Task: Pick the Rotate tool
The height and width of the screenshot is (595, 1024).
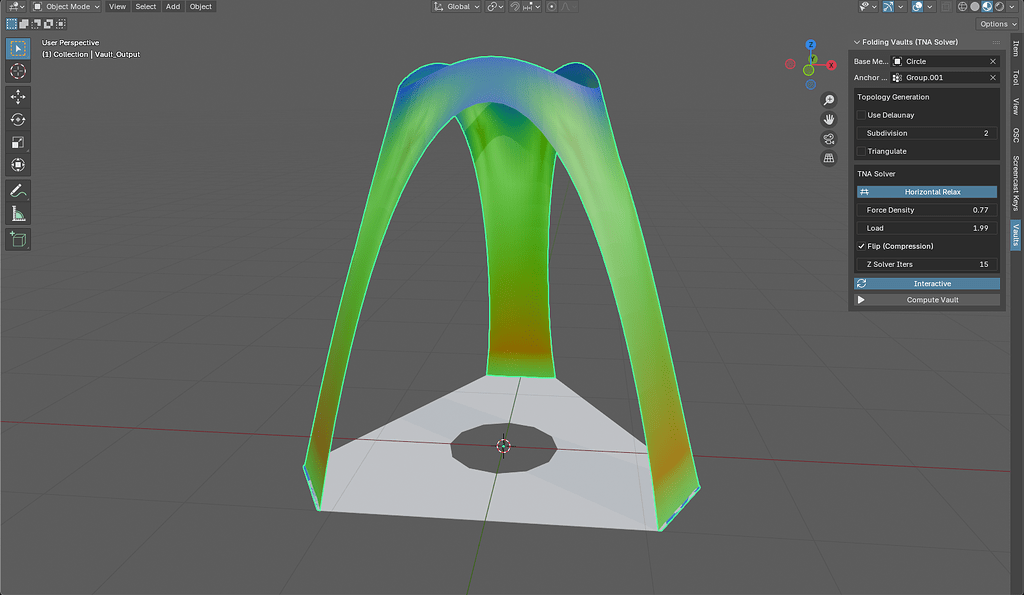Action: [x=18, y=120]
